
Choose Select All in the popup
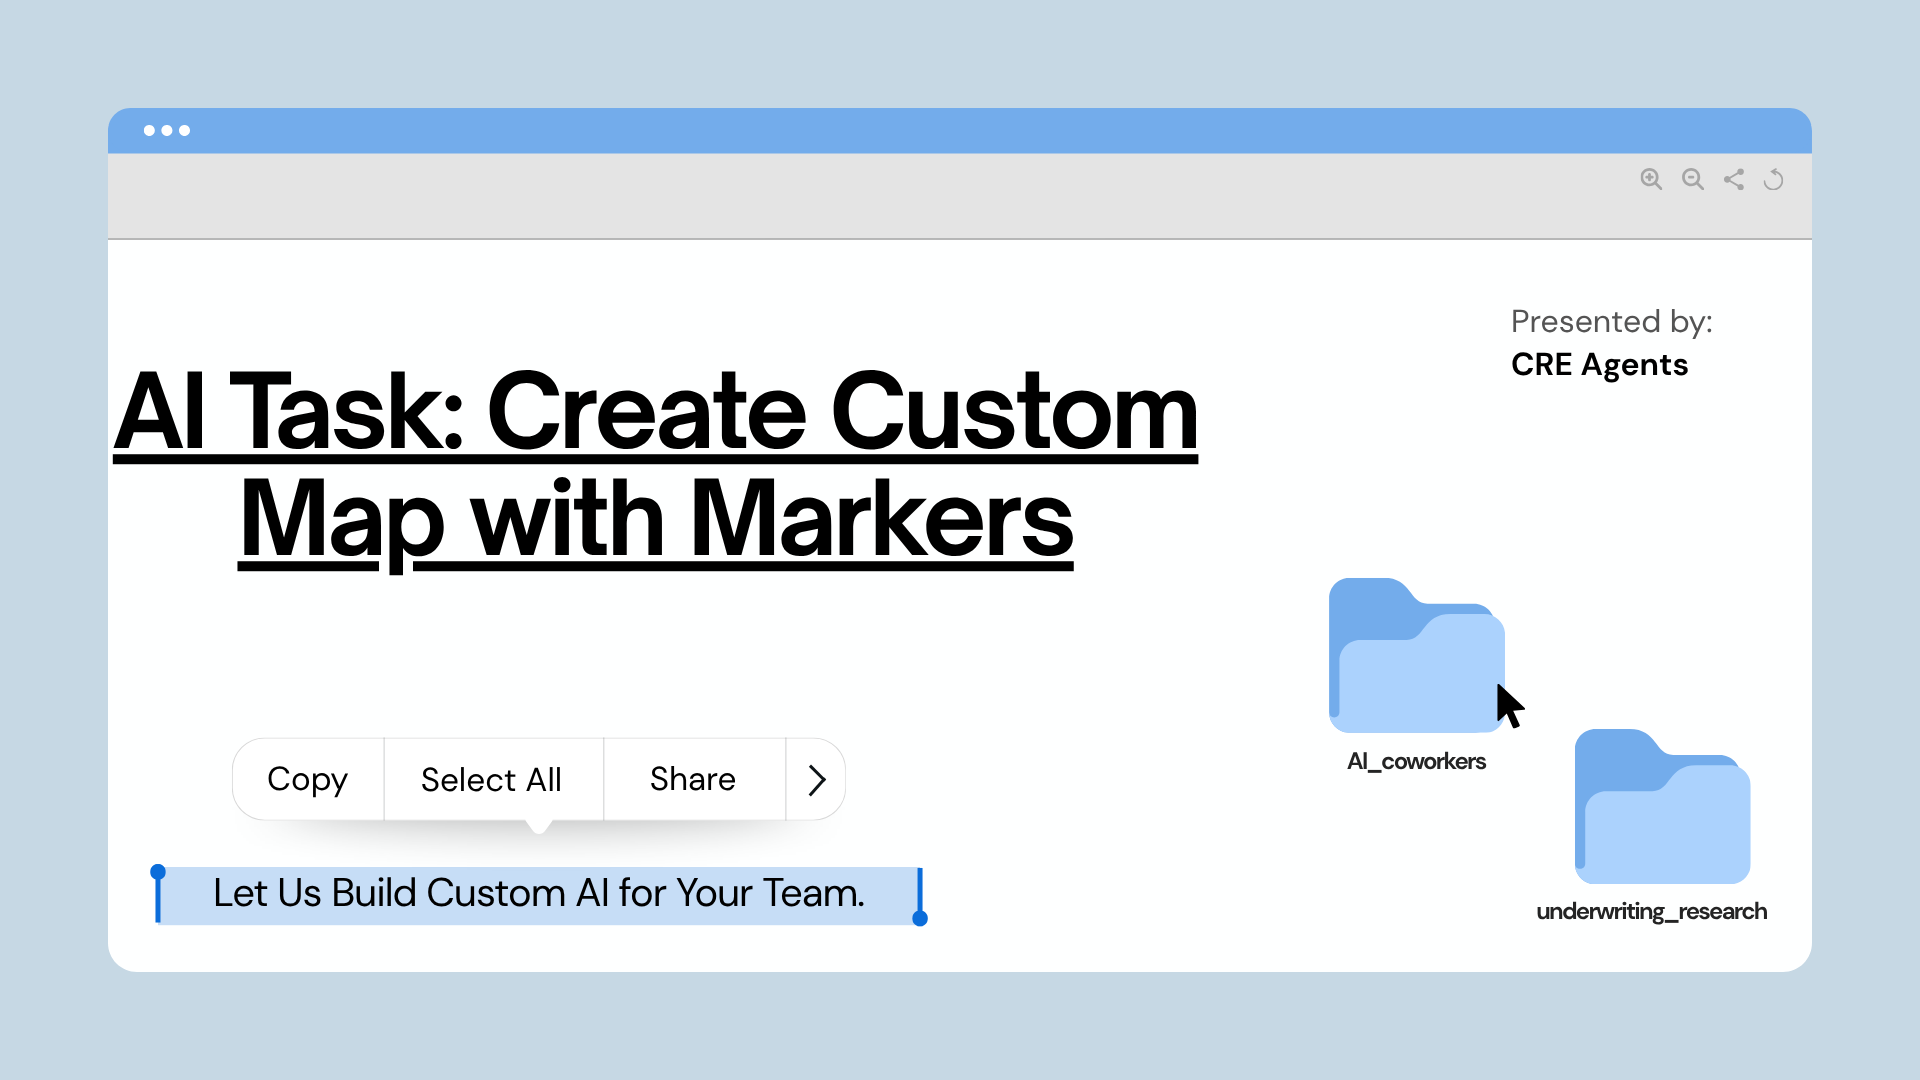(x=491, y=780)
